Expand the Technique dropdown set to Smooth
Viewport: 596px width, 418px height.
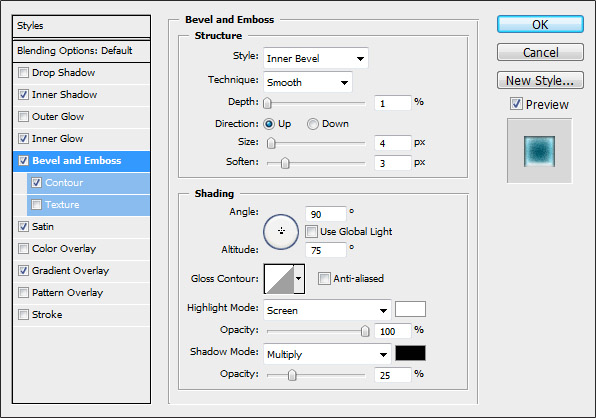click(308, 82)
